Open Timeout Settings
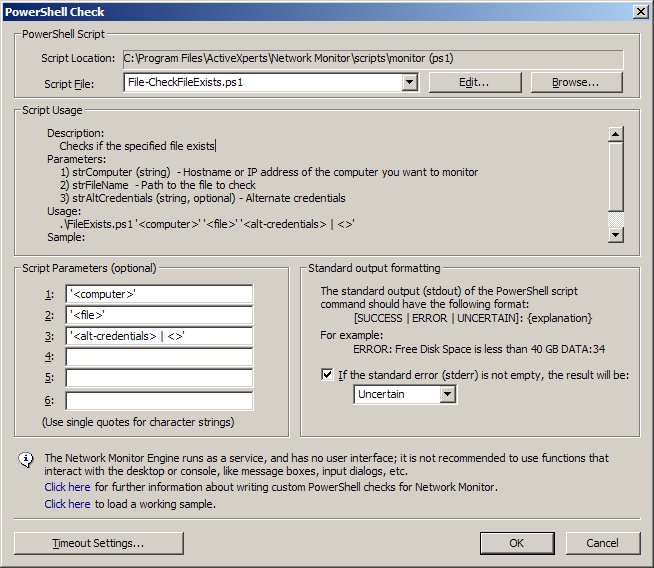 [x=99, y=543]
